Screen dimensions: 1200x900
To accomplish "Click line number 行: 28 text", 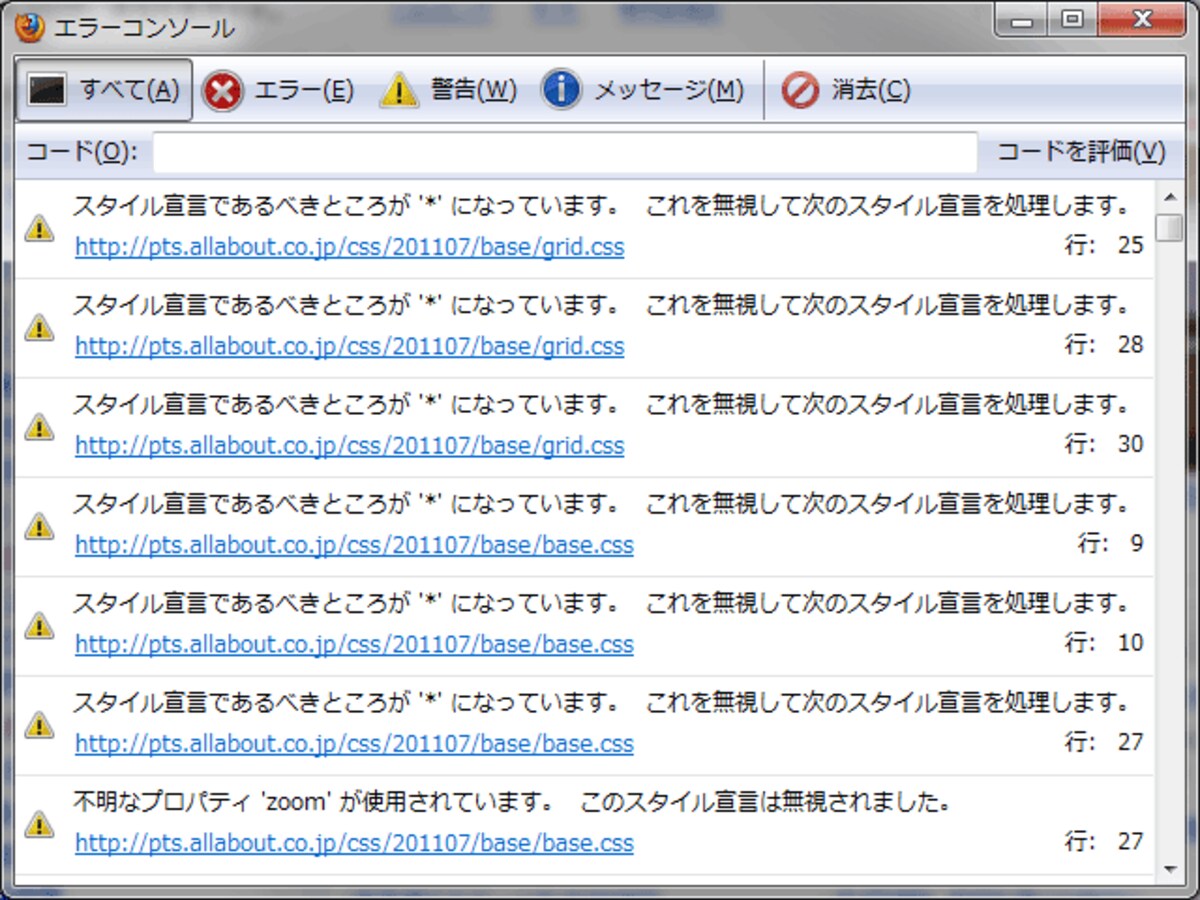I will 1104,345.
